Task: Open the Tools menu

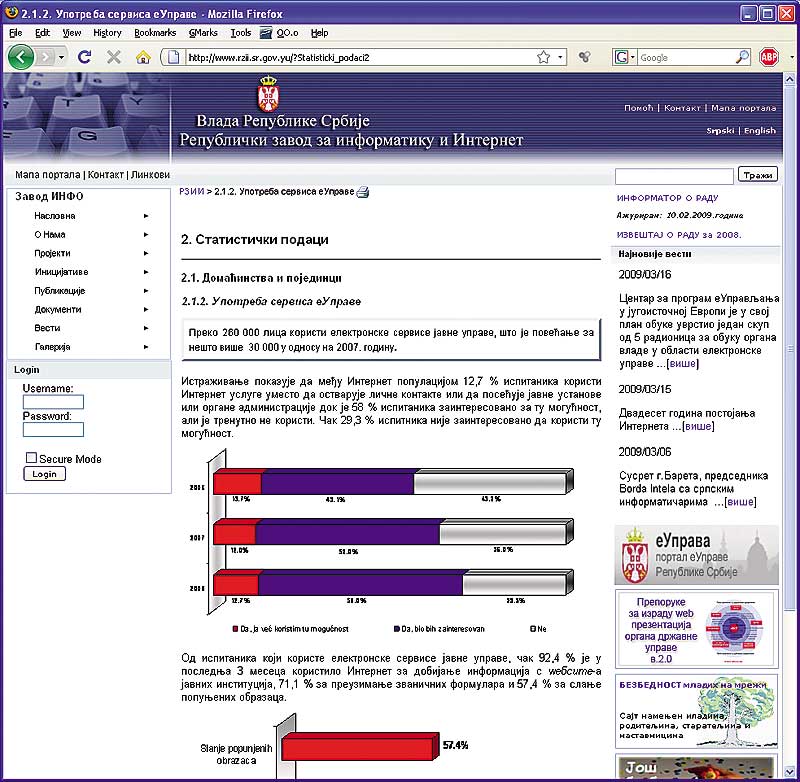Action: [x=241, y=33]
